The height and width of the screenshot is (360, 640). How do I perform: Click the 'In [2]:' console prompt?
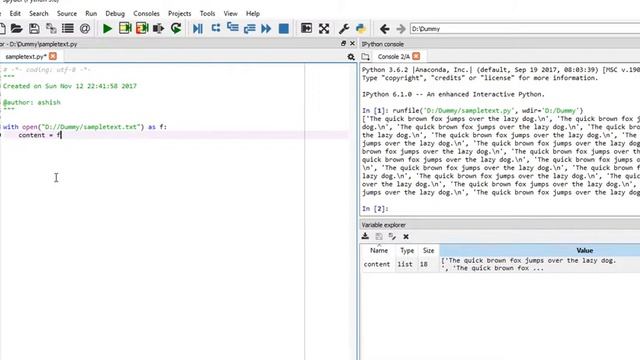tap(375, 209)
